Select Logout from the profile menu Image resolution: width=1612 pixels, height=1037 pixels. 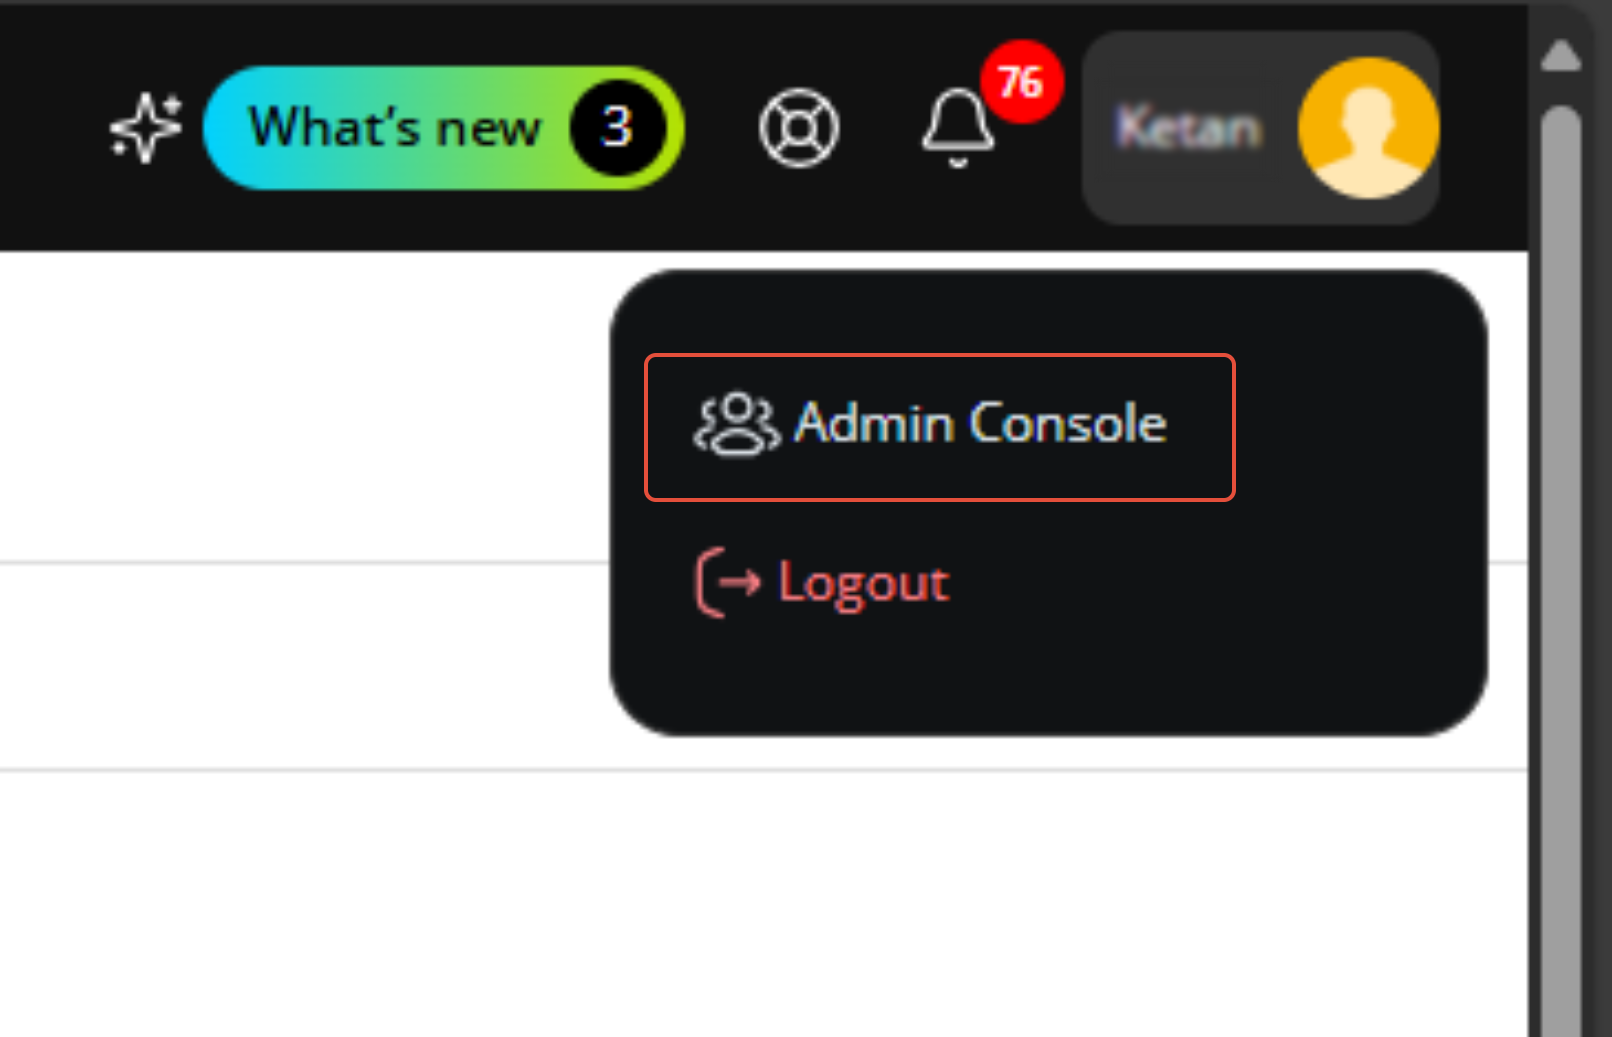822,583
